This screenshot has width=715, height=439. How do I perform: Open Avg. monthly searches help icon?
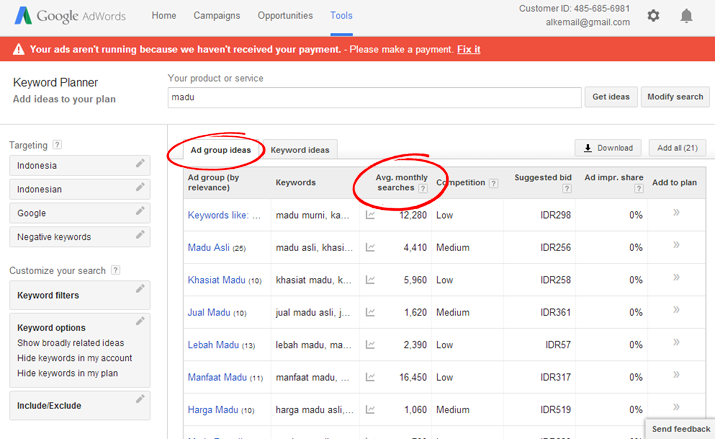click(x=423, y=188)
